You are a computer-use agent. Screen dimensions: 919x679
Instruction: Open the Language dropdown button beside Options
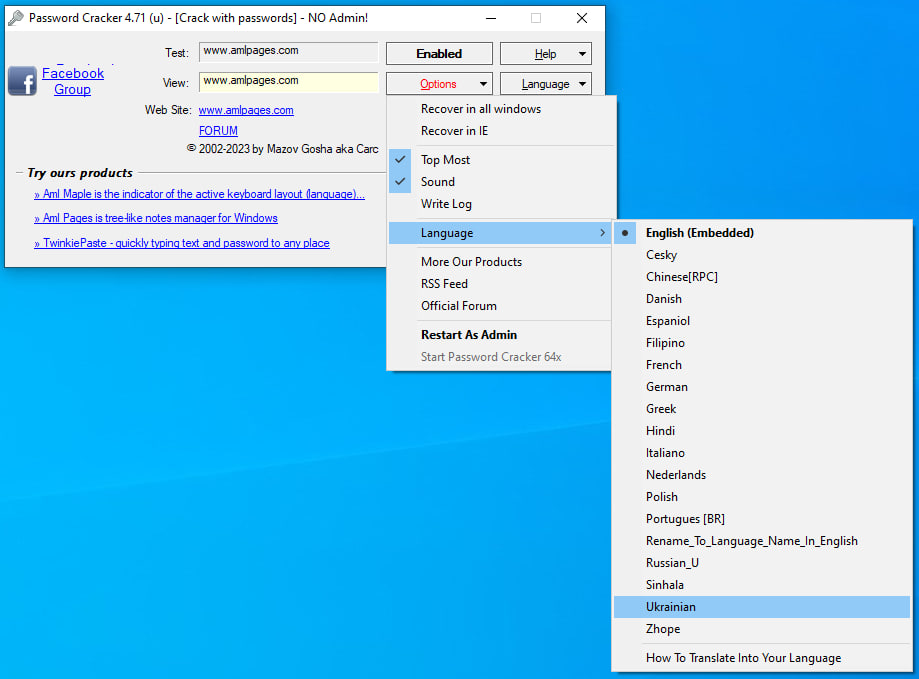click(x=546, y=84)
